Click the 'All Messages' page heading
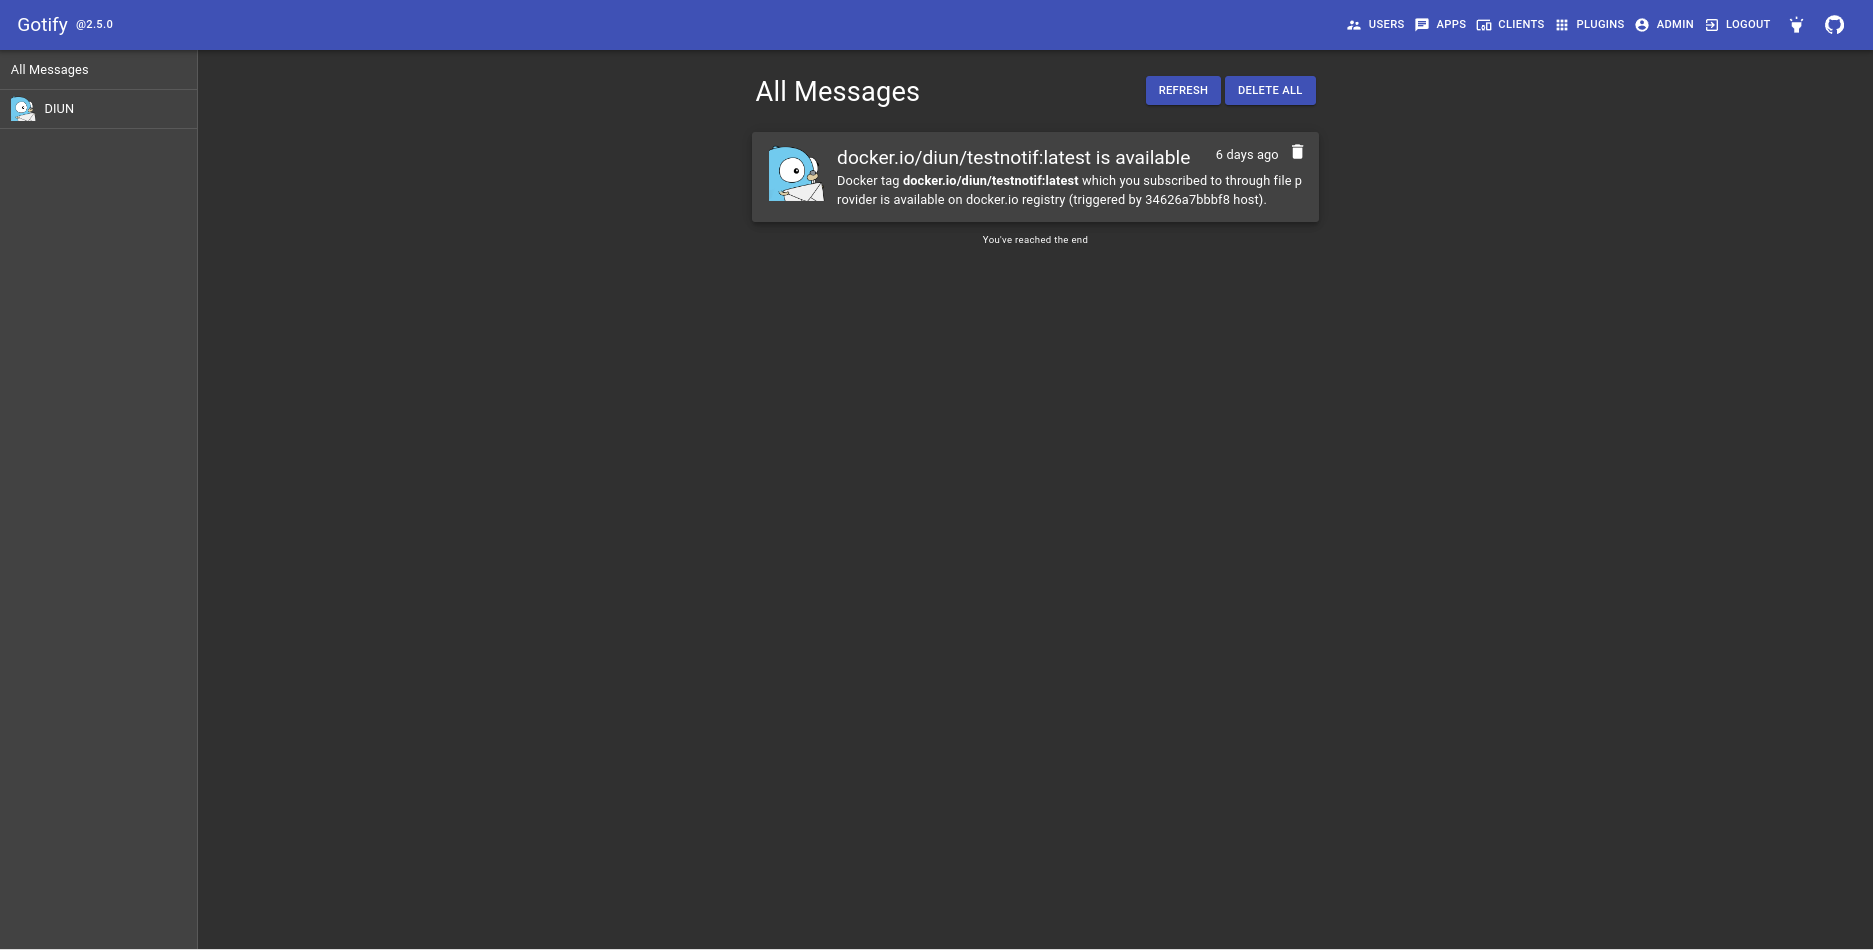The height and width of the screenshot is (950, 1873). pos(837,91)
